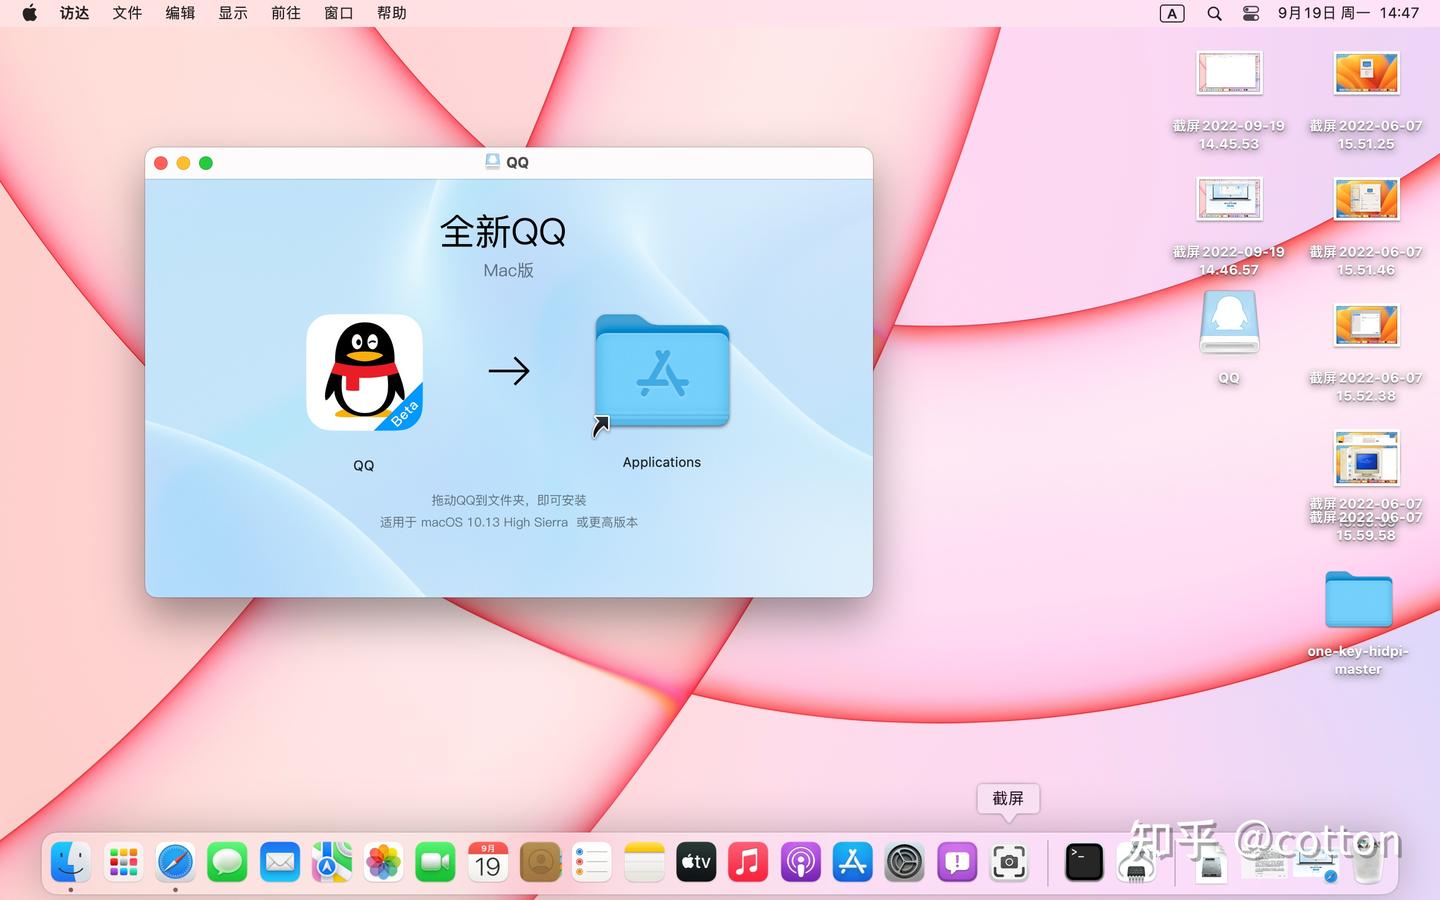Select the 截屏 2022-09-19 14.45.53 desktop file
Image resolution: width=1440 pixels, height=900 pixels.
(x=1228, y=72)
